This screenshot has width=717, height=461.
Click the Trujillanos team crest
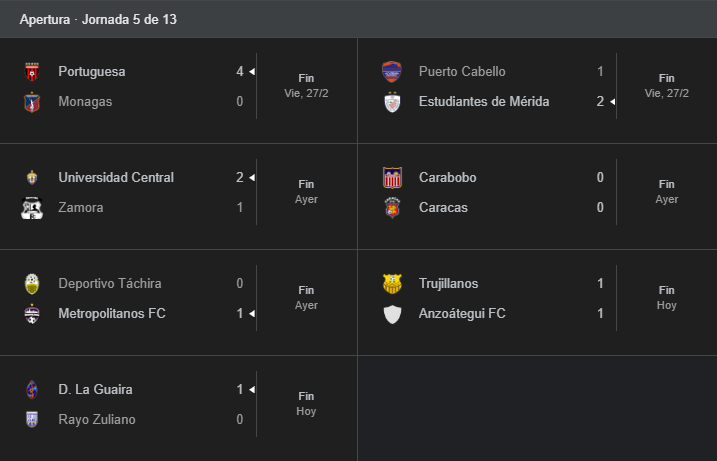click(x=392, y=284)
